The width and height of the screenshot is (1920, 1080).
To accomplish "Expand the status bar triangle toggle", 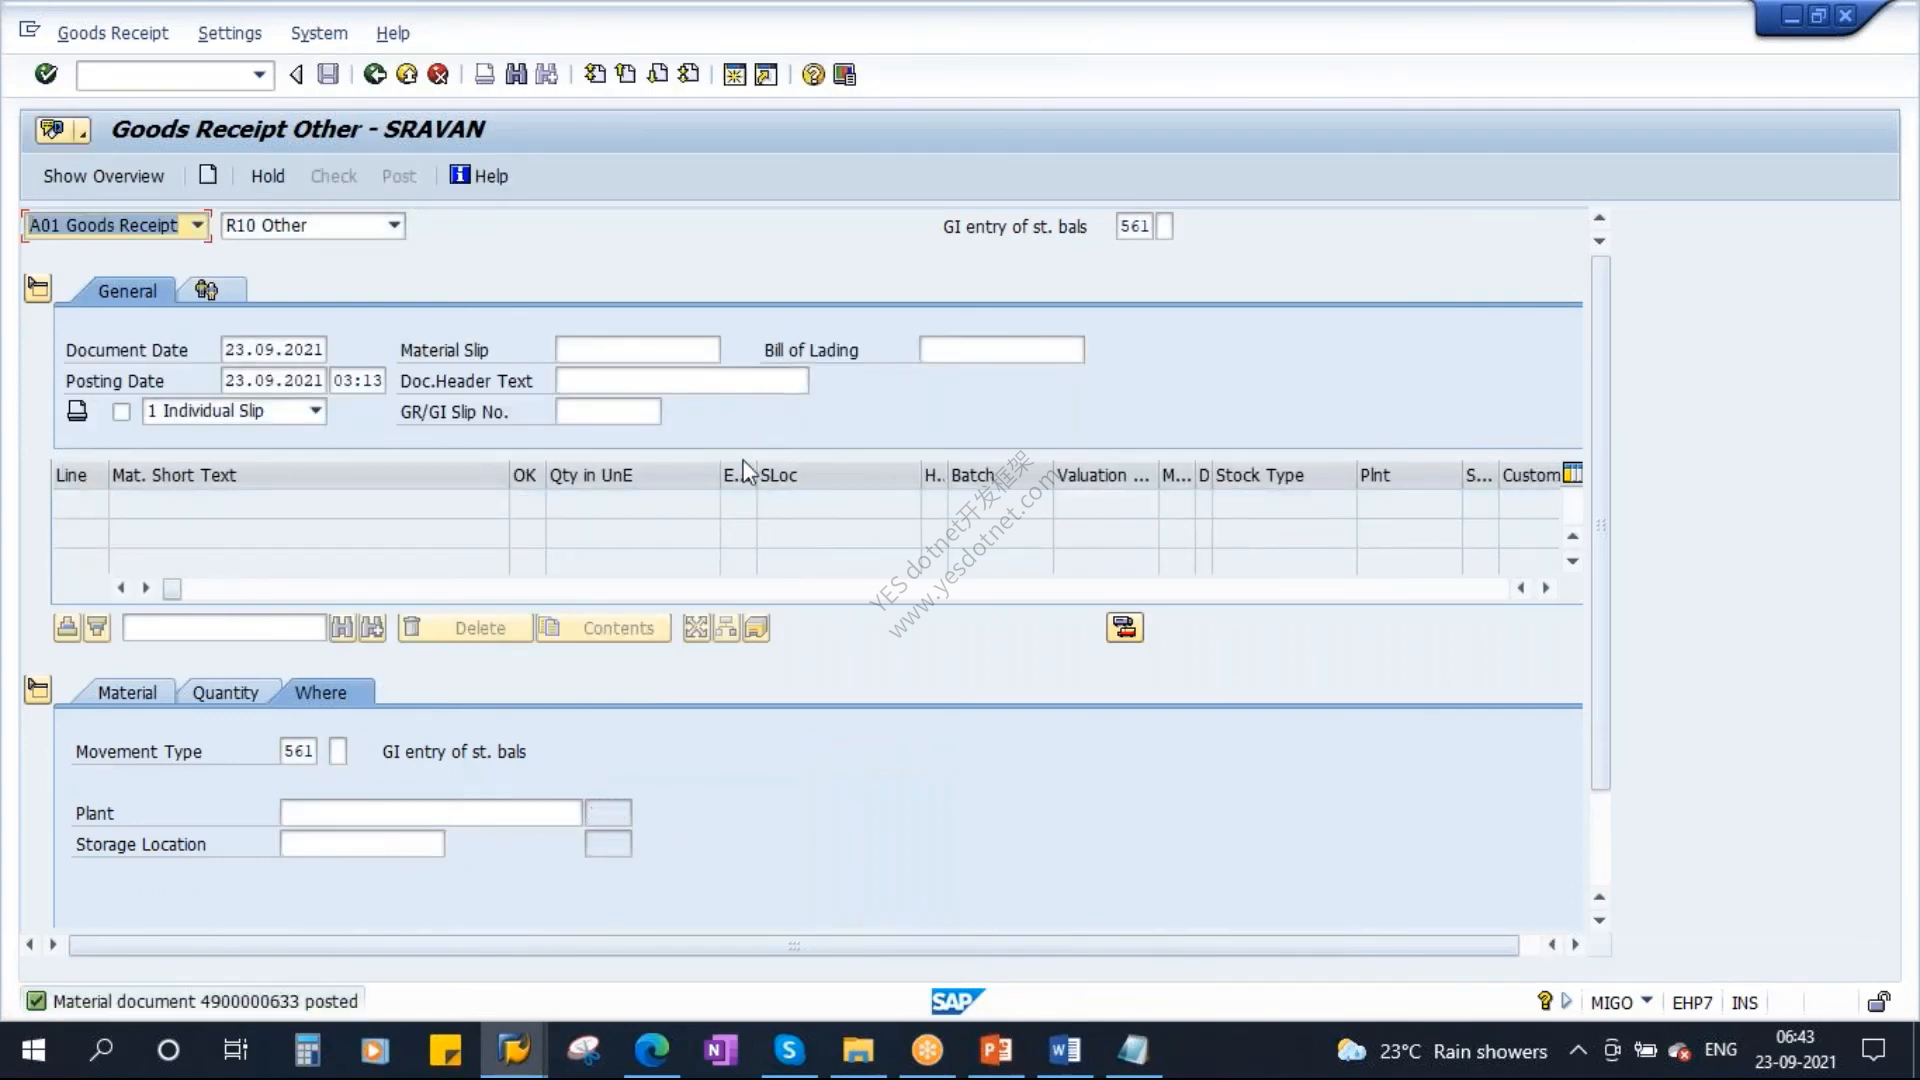I will pos(1567,1001).
